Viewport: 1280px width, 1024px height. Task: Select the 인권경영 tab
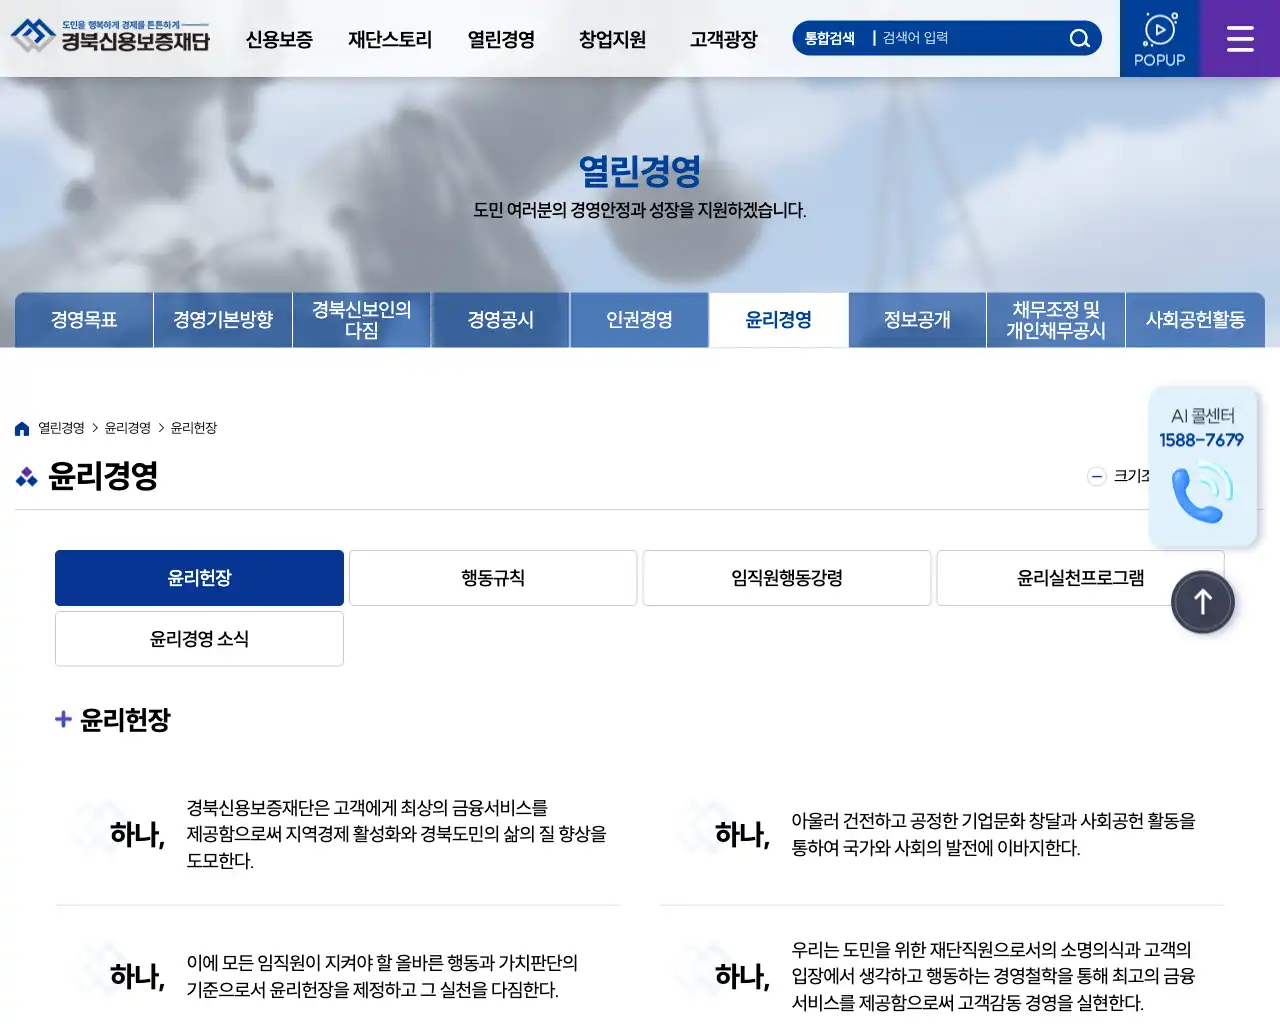pyautogui.click(x=640, y=320)
